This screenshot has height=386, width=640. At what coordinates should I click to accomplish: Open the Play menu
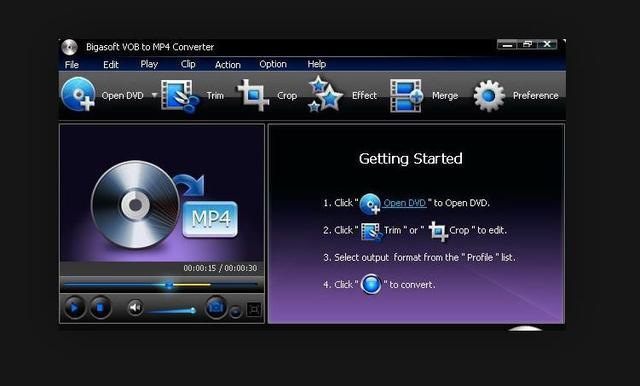[149, 64]
